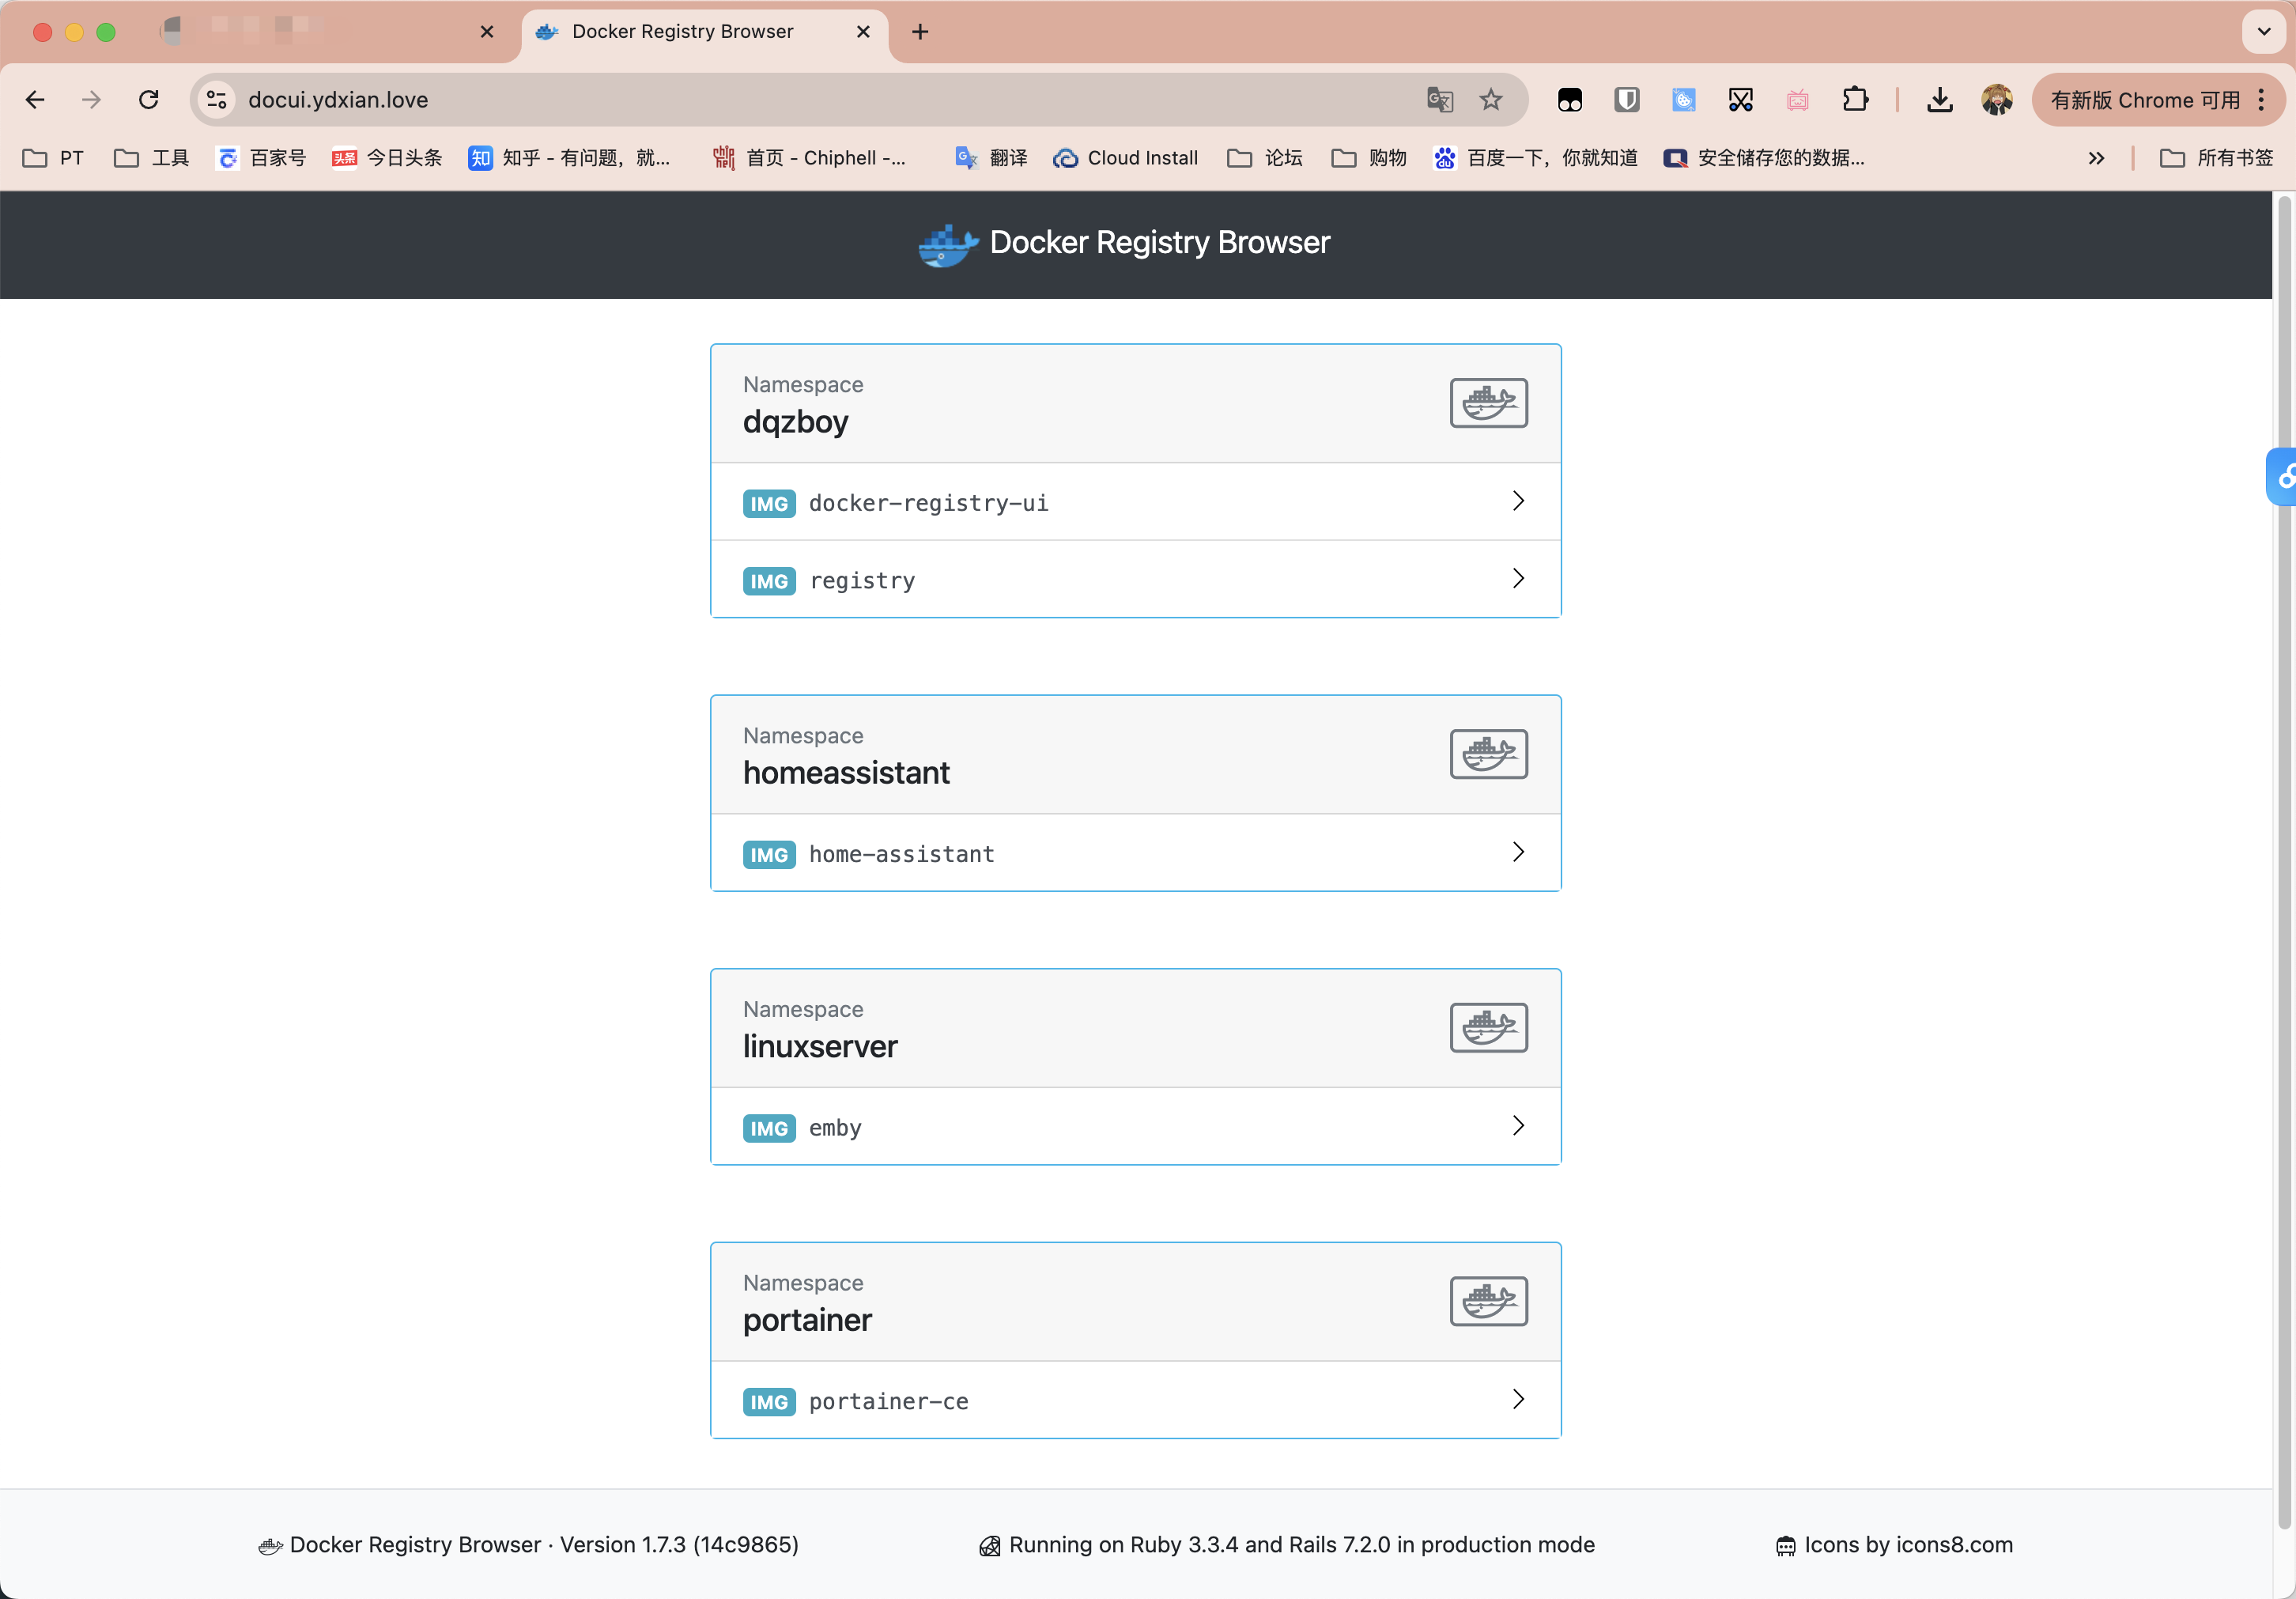Reload the page with the refresh icon
2296x1599 pixels.
(149, 100)
